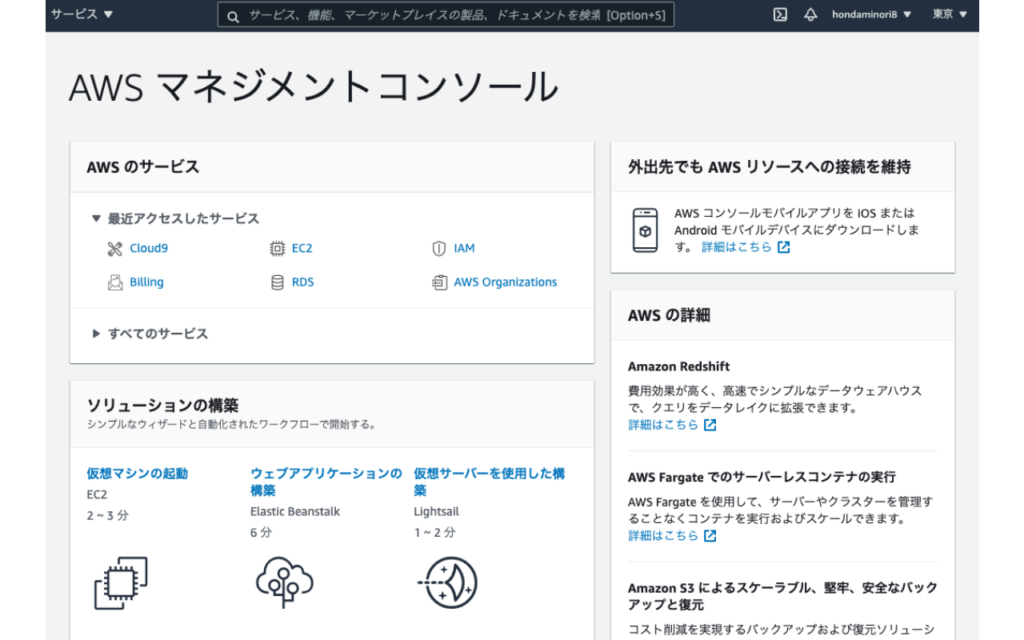The height and width of the screenshot is (640, 1024).
Task: Open the AWS Organizations link
Action: [x=505, y=282]
